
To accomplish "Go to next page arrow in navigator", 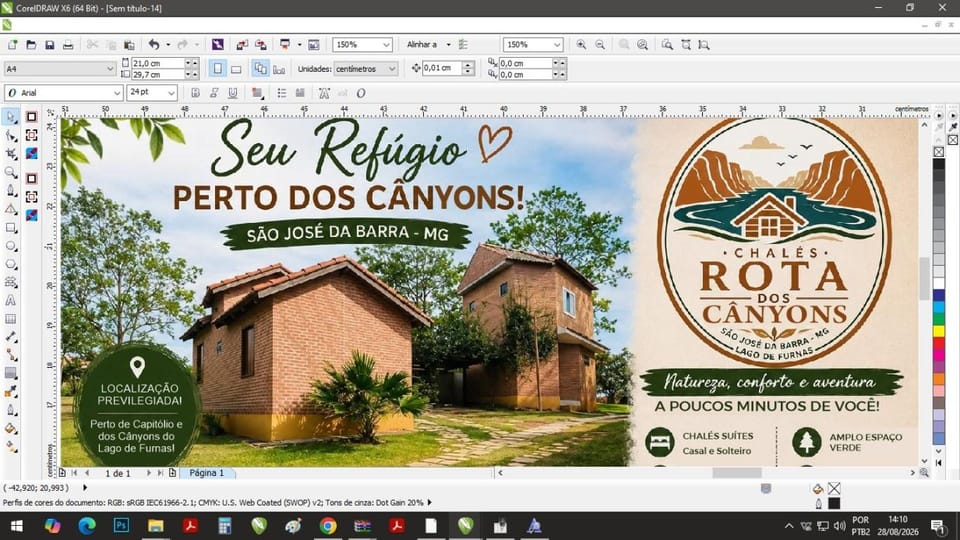I will point(148,473).
